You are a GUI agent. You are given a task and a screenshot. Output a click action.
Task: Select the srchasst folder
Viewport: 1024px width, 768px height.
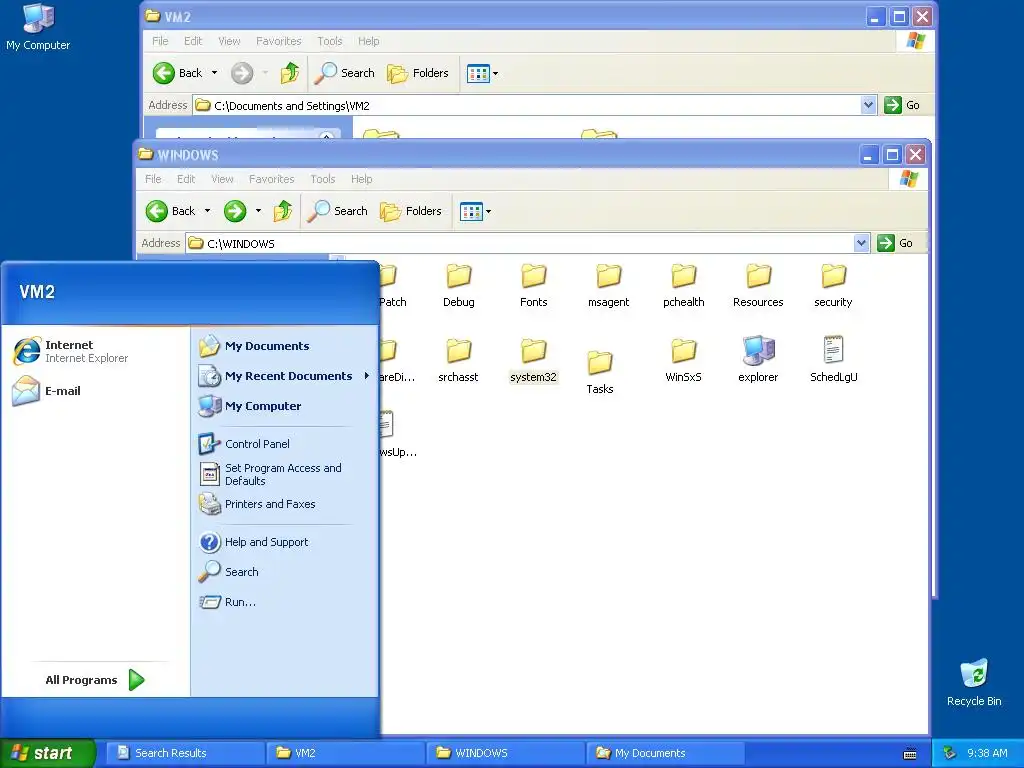tap(458, 360)
